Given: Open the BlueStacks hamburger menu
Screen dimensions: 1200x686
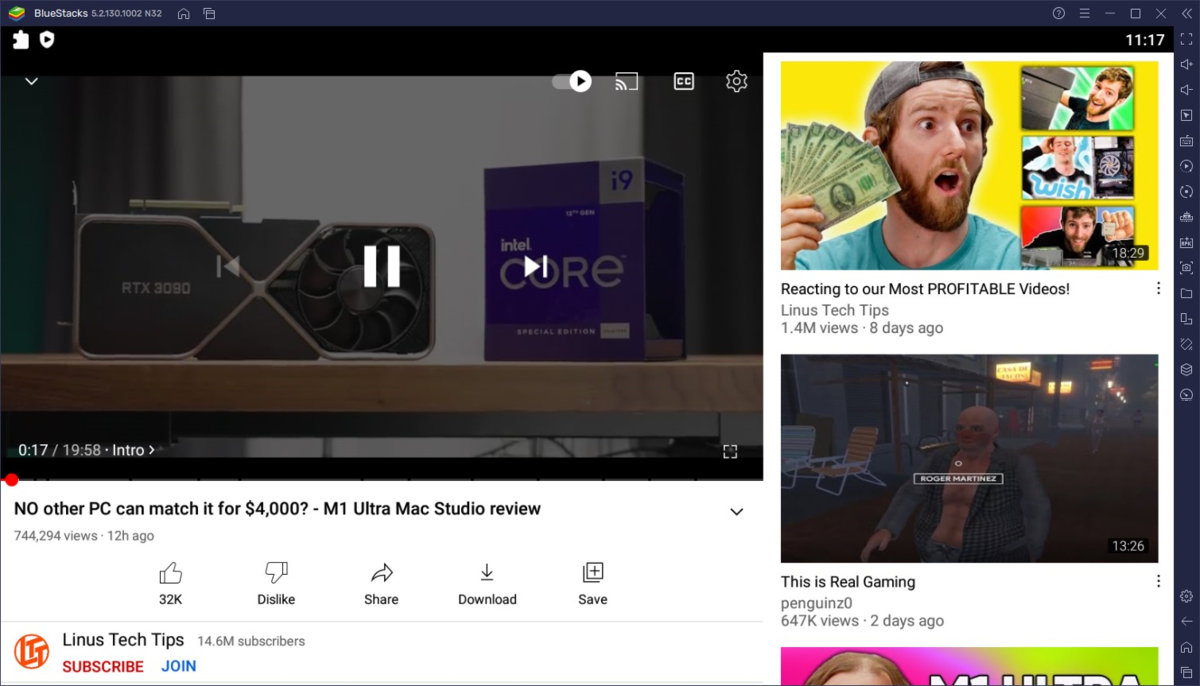Looking at the screenshot, I should point(1085,13).
